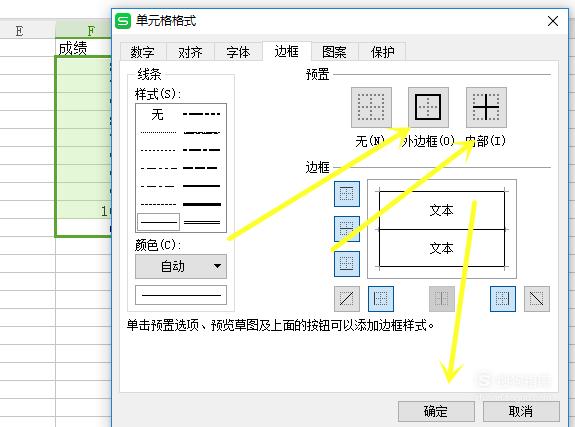Choose the thin solid line style
The image size is (575, 427).
[158, 222]
